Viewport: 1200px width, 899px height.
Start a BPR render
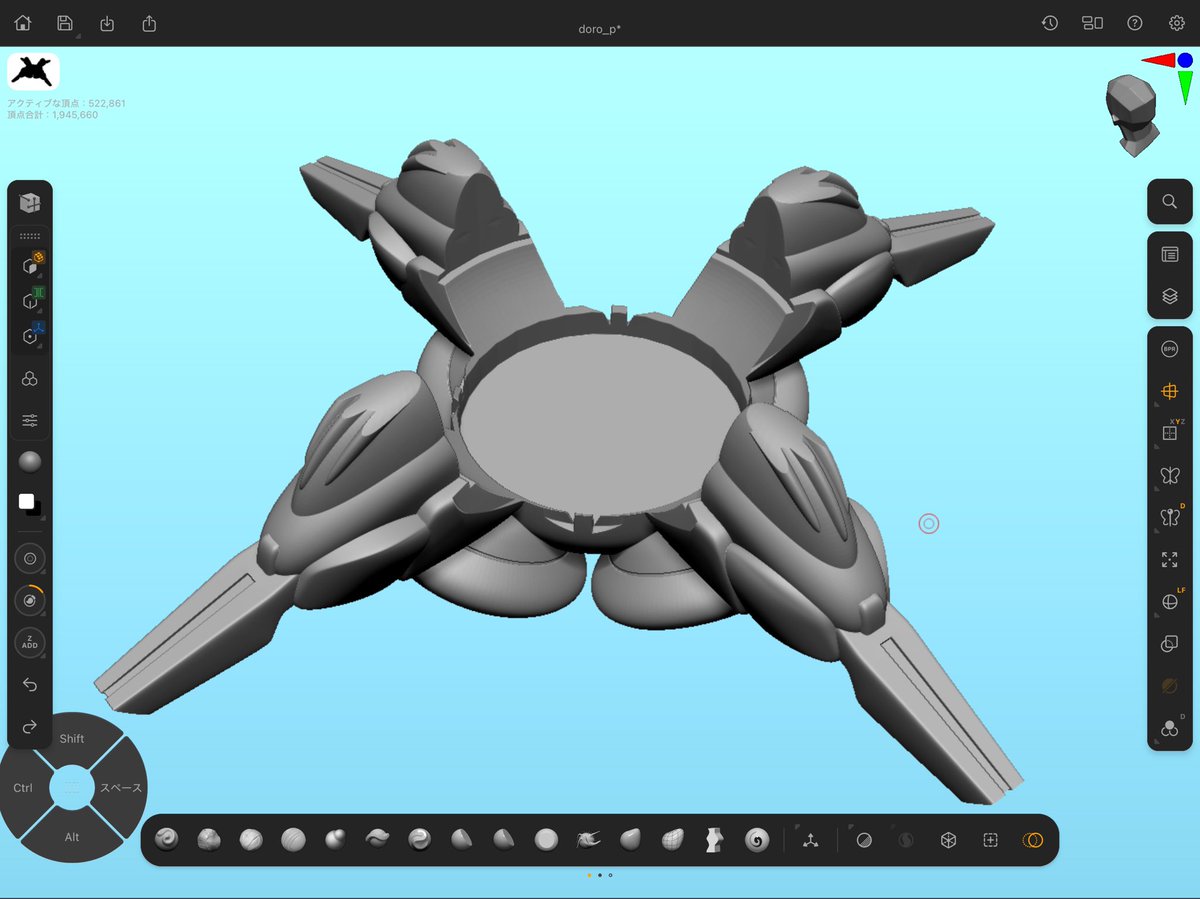1169,349
